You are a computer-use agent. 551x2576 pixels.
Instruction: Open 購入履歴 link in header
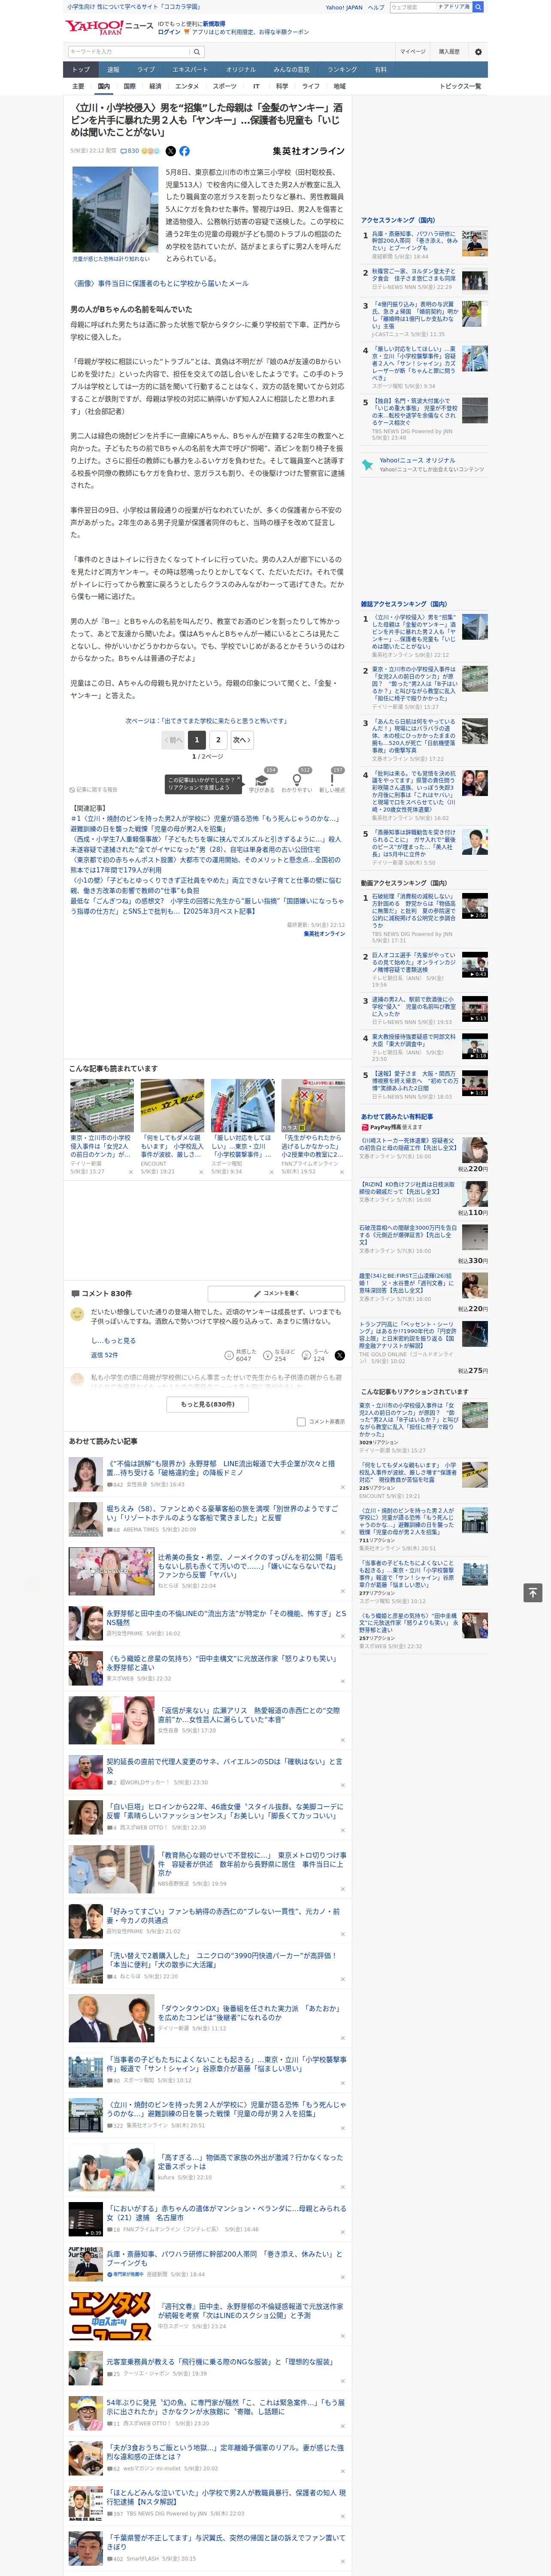pos(449,51)
